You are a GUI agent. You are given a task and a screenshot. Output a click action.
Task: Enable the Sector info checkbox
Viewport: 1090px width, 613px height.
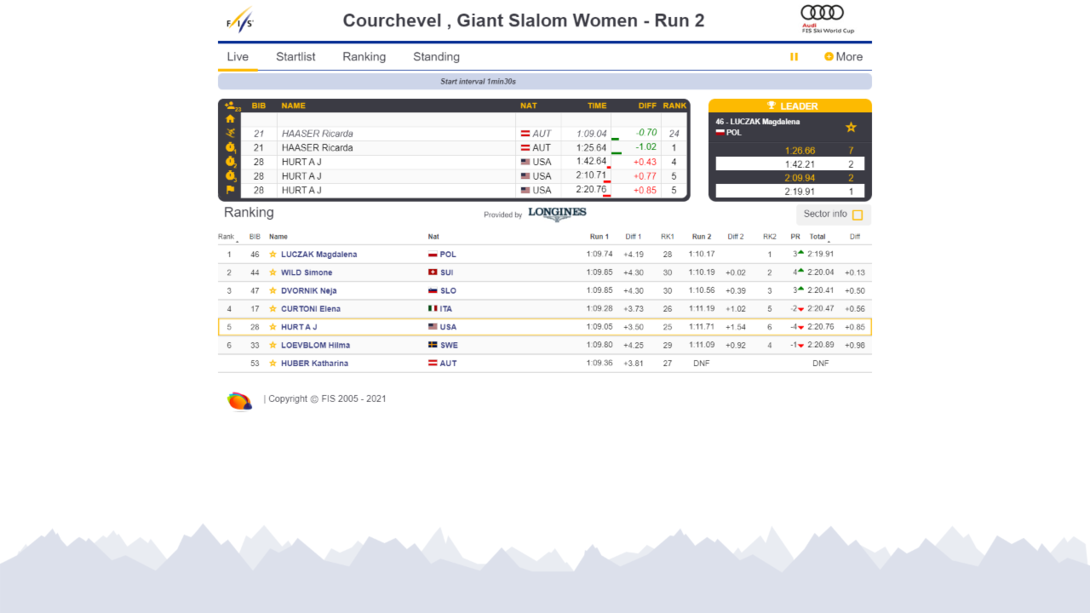click(x=858, y=215)
